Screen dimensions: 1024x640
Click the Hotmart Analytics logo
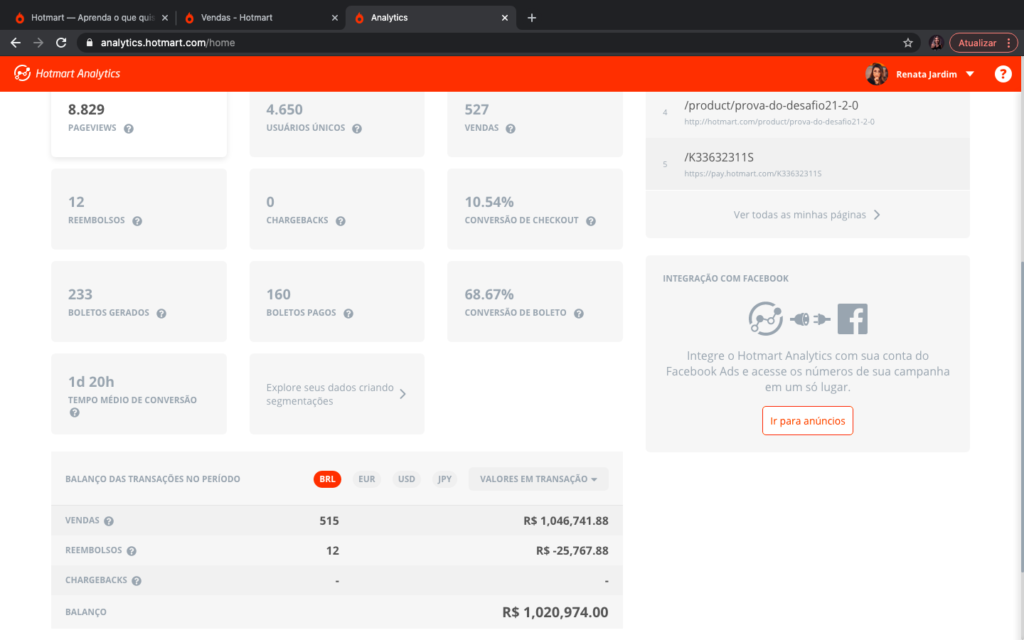67,73
